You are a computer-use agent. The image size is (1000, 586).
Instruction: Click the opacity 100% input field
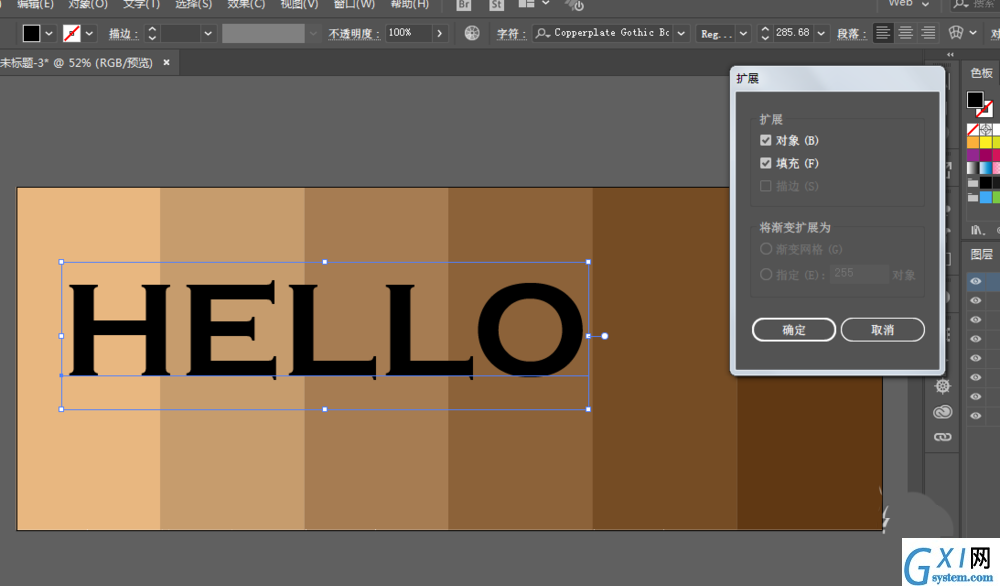(409, 33)
